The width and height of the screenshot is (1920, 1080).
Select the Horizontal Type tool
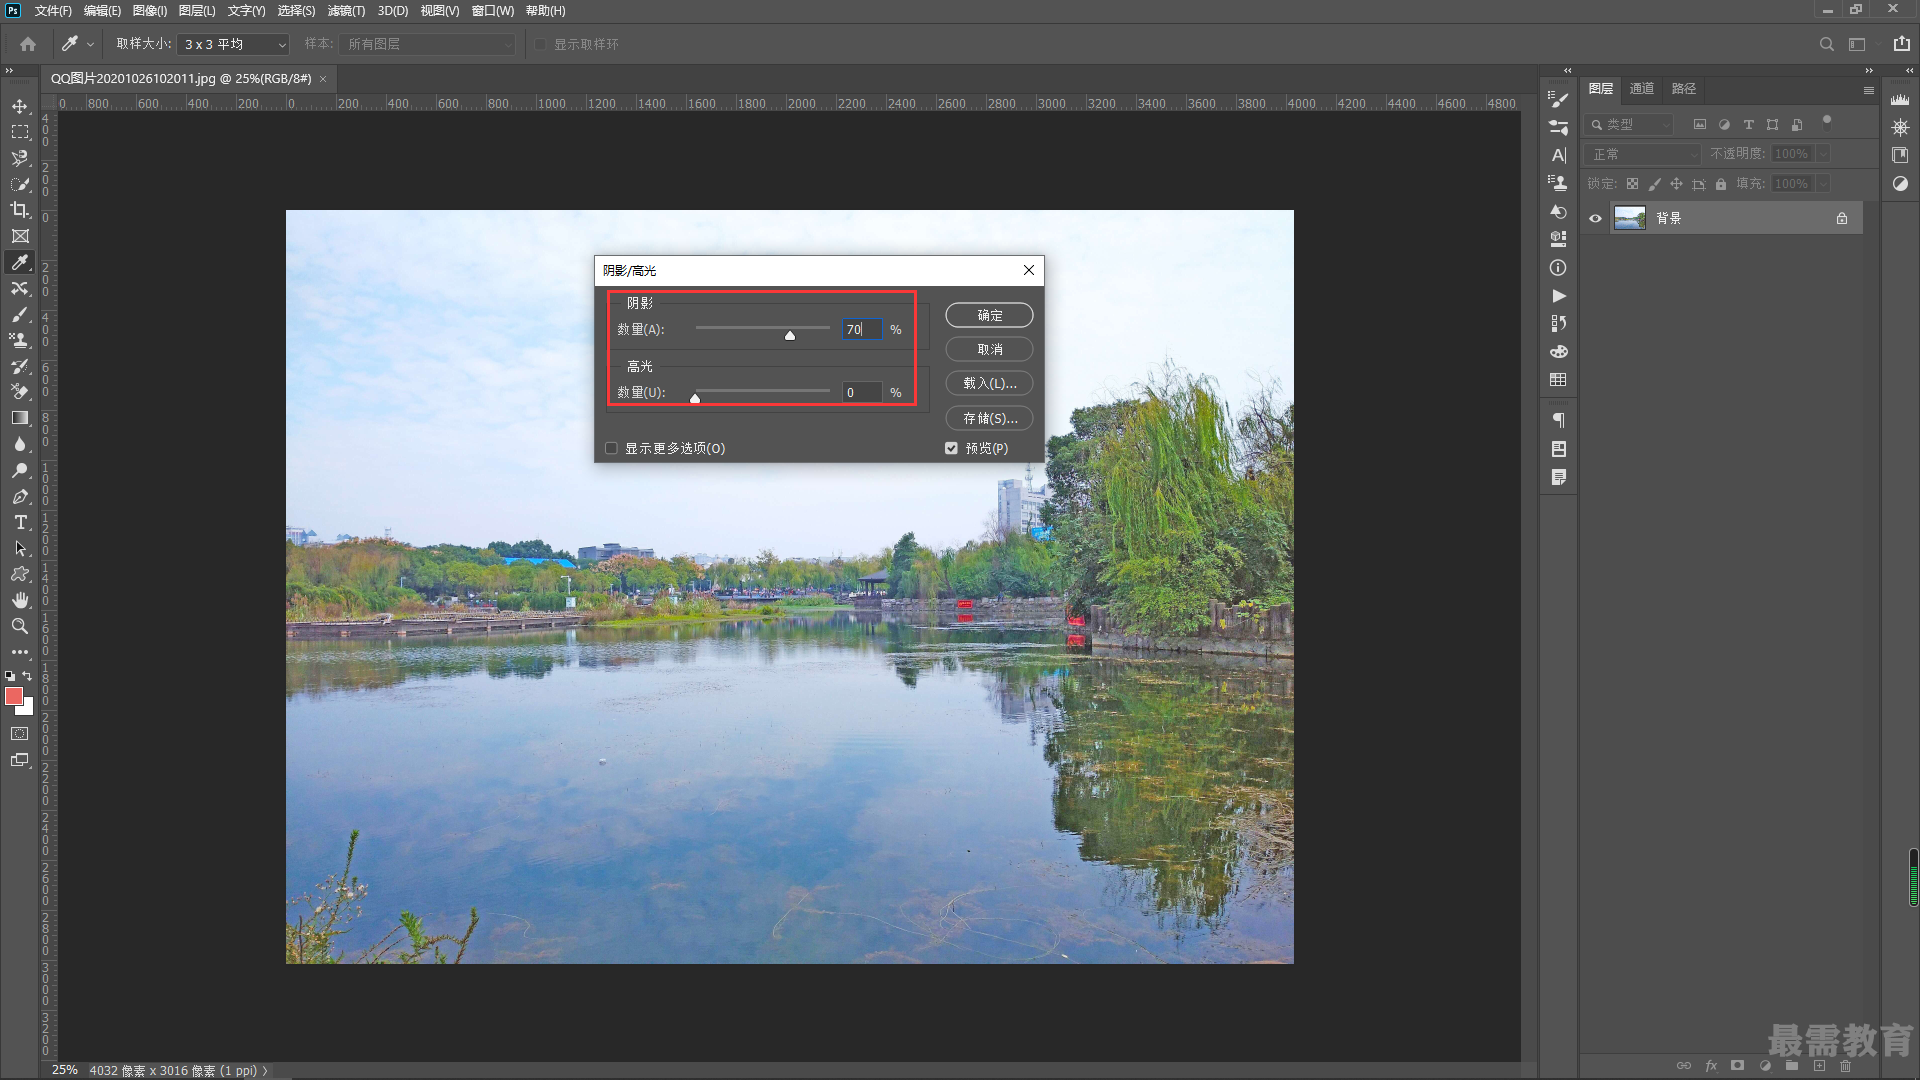click(x=20, y=522)
